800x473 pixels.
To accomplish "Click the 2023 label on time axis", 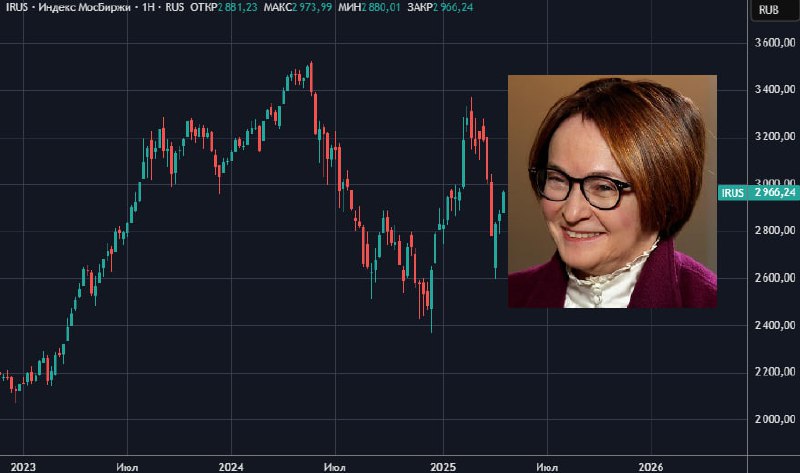I will [23, 467].
